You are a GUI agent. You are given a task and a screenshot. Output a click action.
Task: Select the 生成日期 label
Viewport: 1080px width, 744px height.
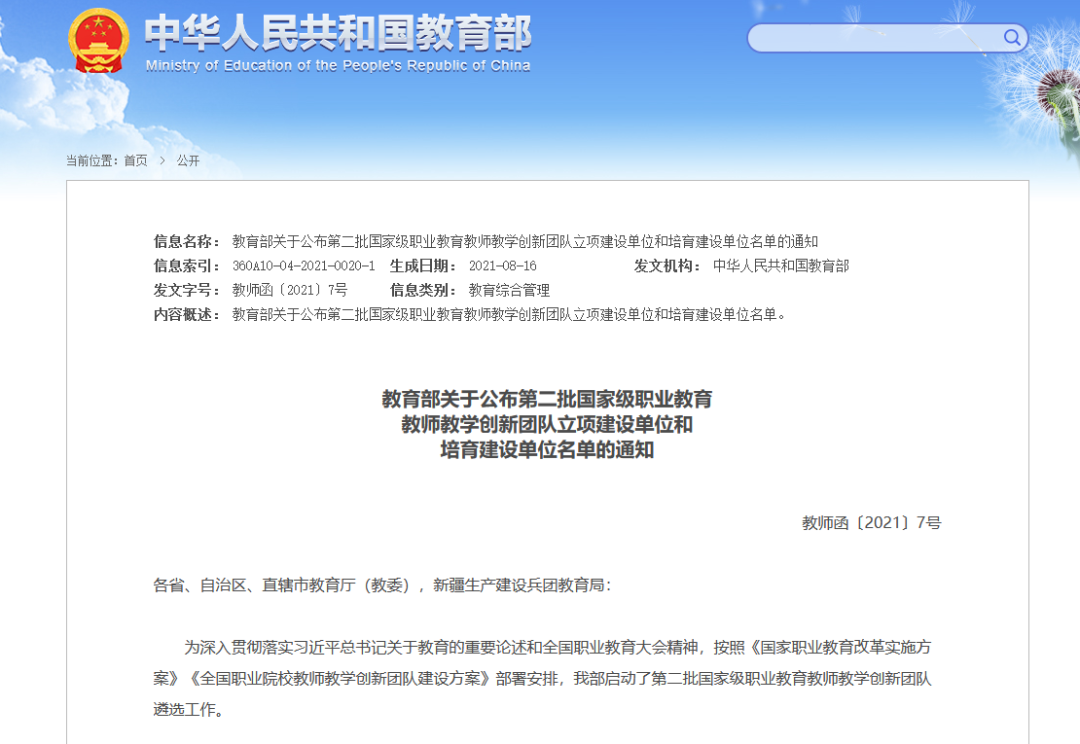(423, 266)
